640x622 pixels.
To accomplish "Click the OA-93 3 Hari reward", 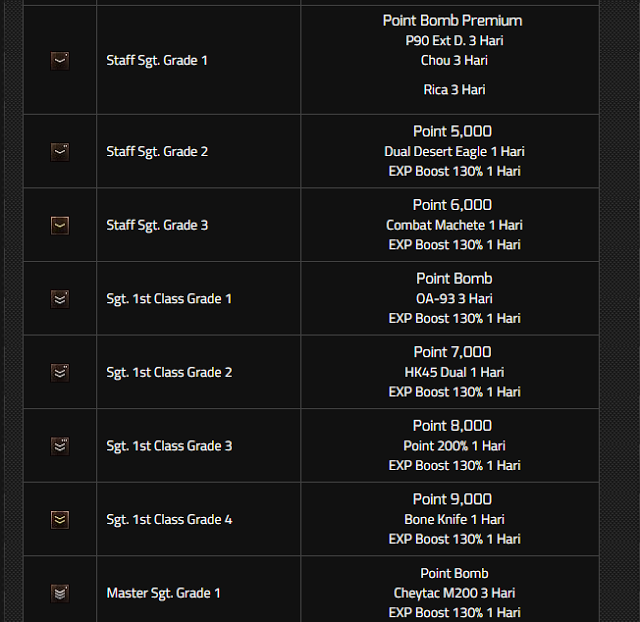I will (454, 299).
